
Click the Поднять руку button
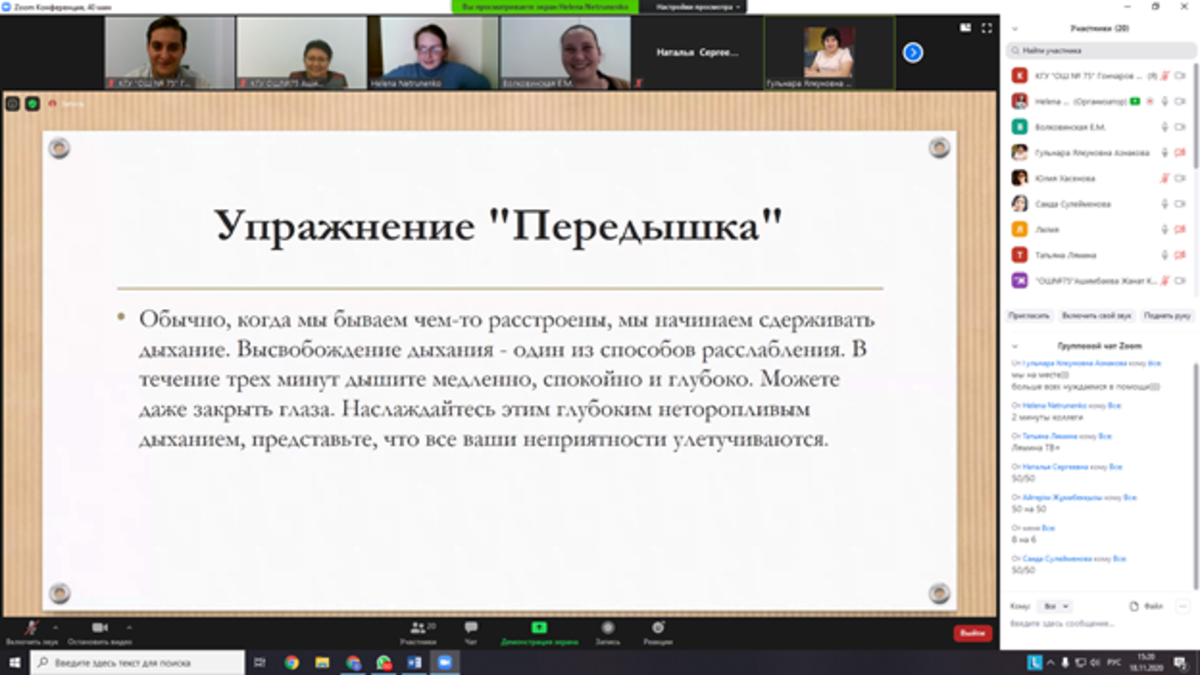tap(1168, 315)
